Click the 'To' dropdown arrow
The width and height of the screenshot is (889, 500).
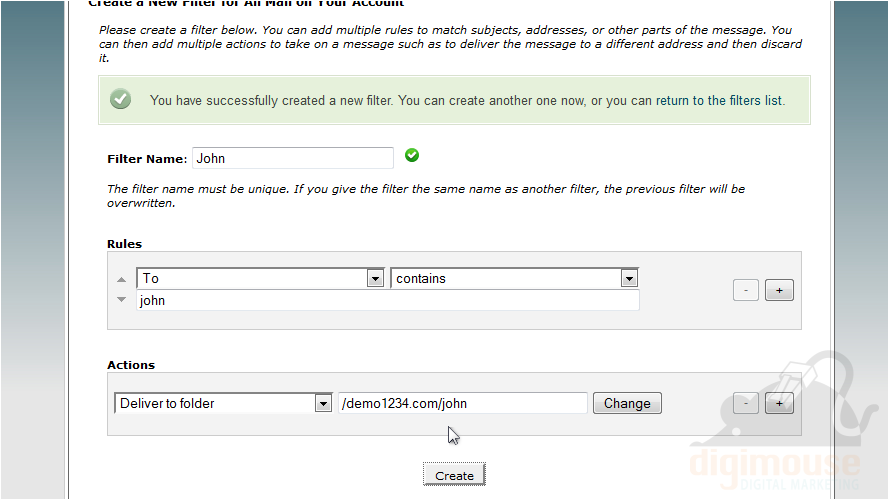[375, 278]
